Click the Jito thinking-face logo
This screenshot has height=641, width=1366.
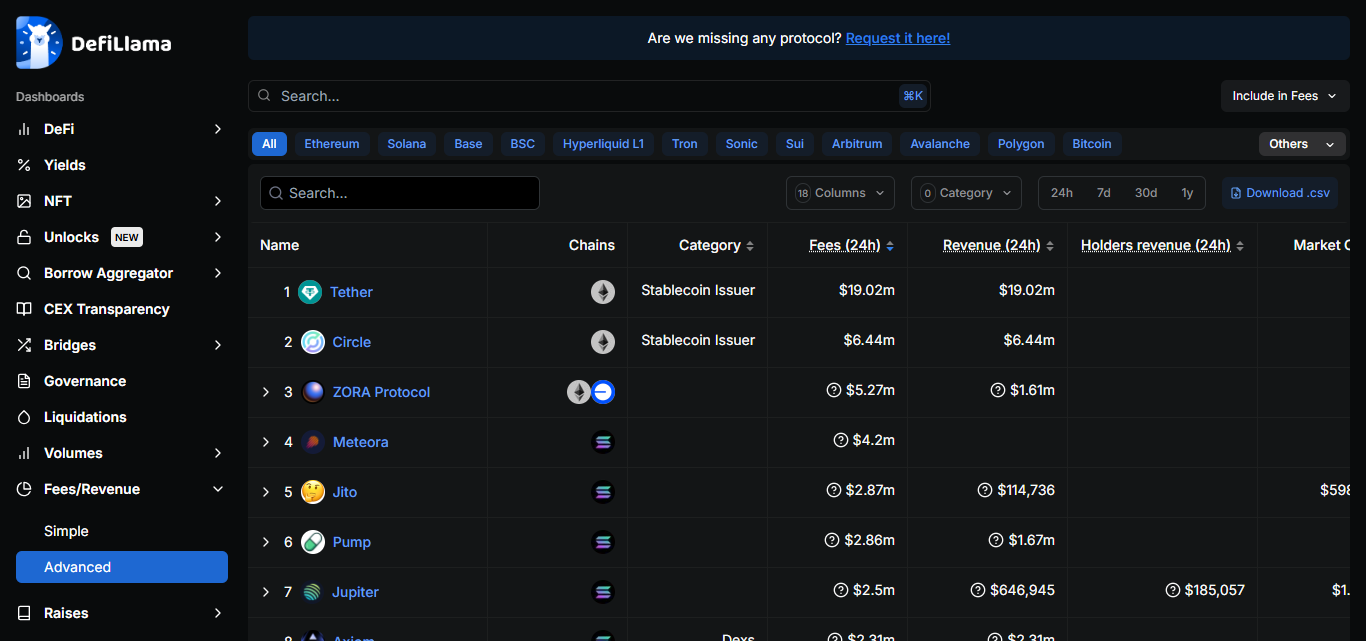313,492
